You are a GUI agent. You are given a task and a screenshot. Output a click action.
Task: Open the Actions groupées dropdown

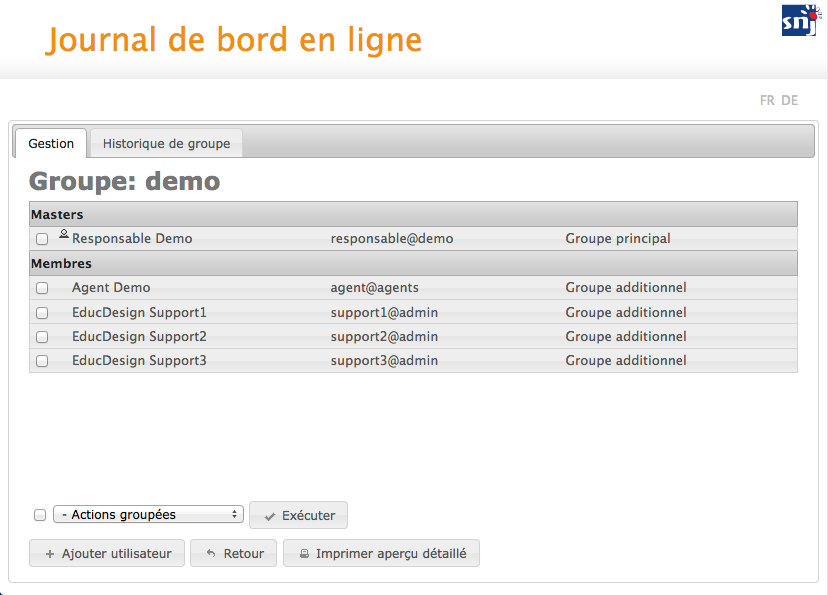tap(148, 514)
